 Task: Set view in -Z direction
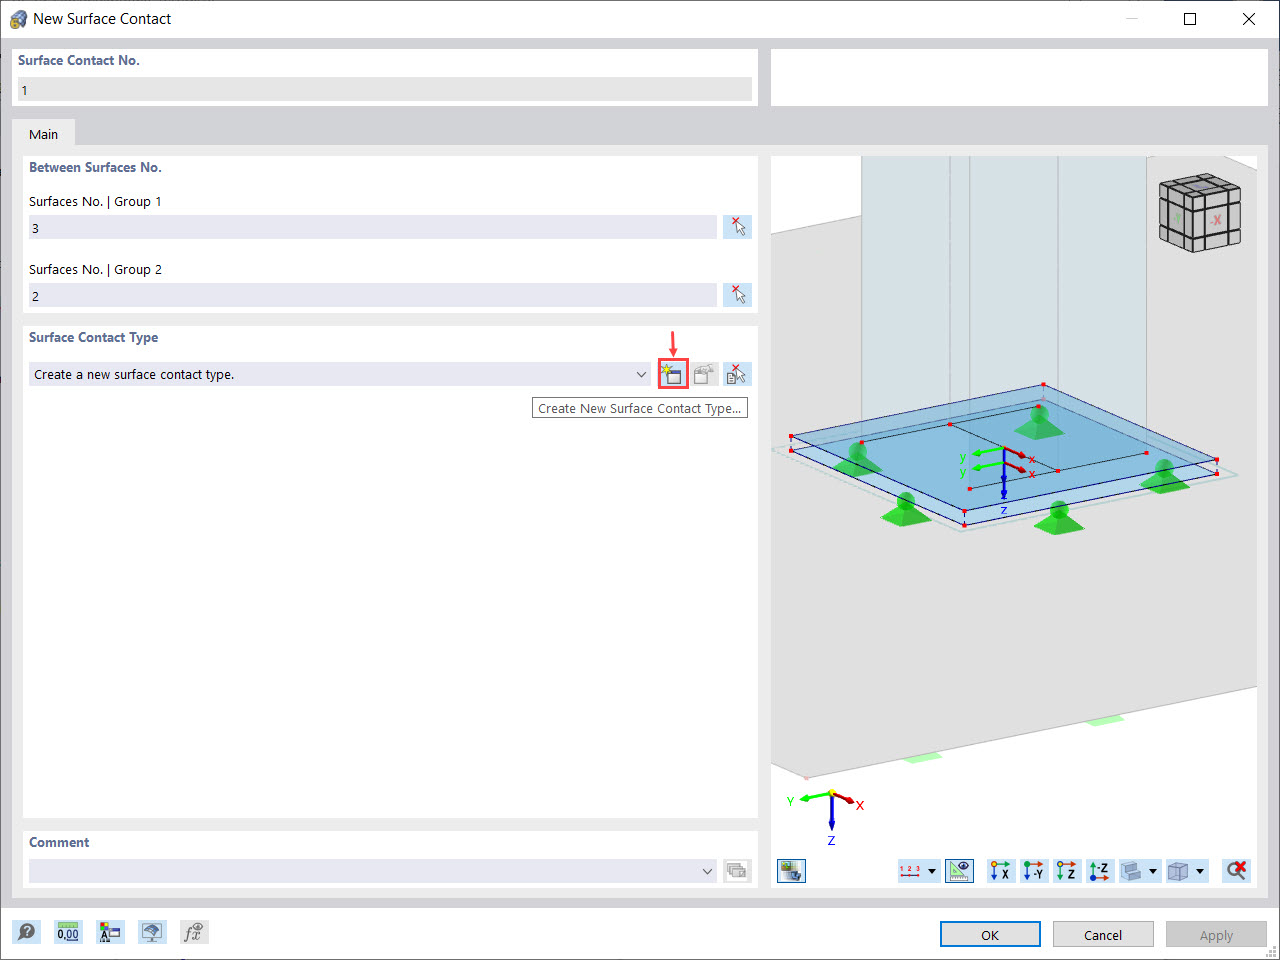1100,871
